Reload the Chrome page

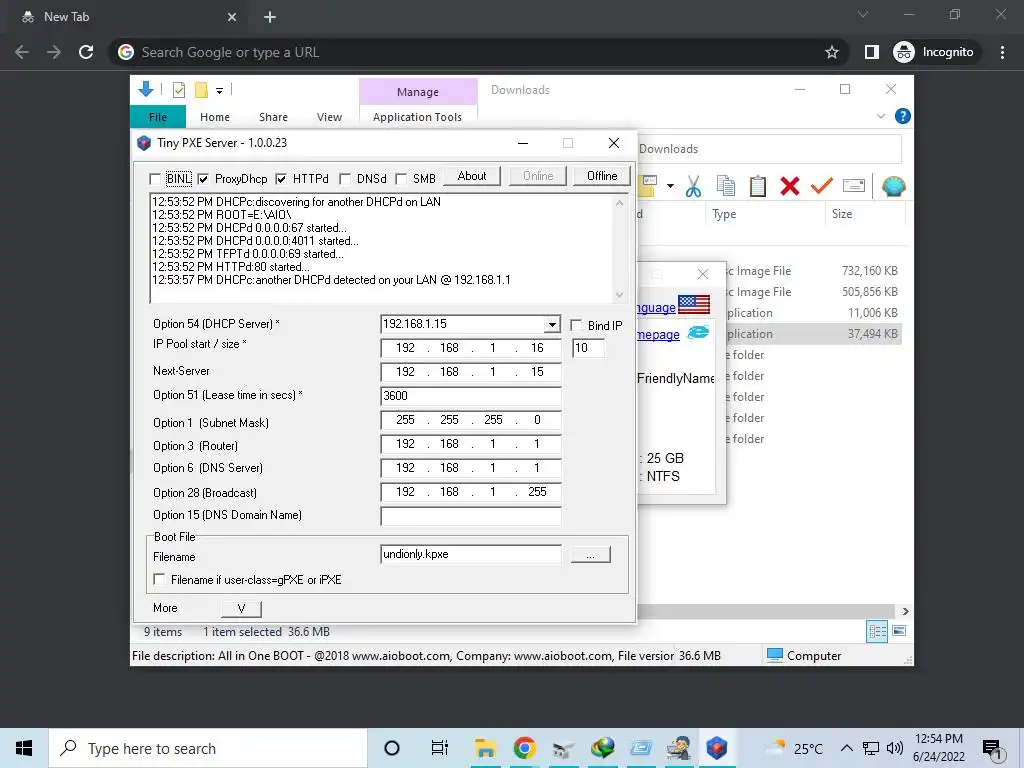(86, 52)
